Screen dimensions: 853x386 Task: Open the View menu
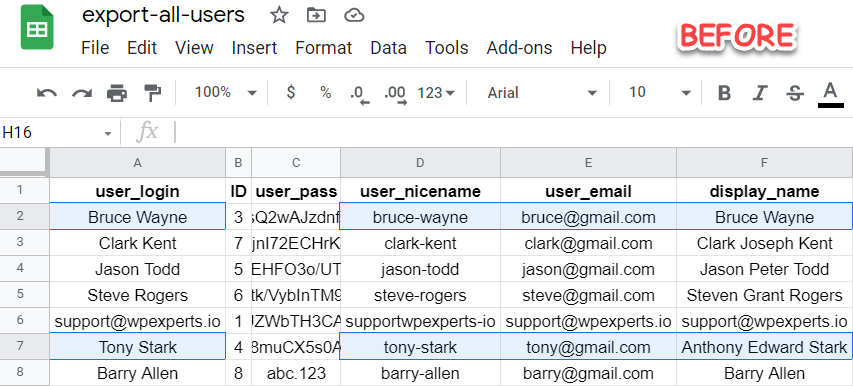point(194,48)
